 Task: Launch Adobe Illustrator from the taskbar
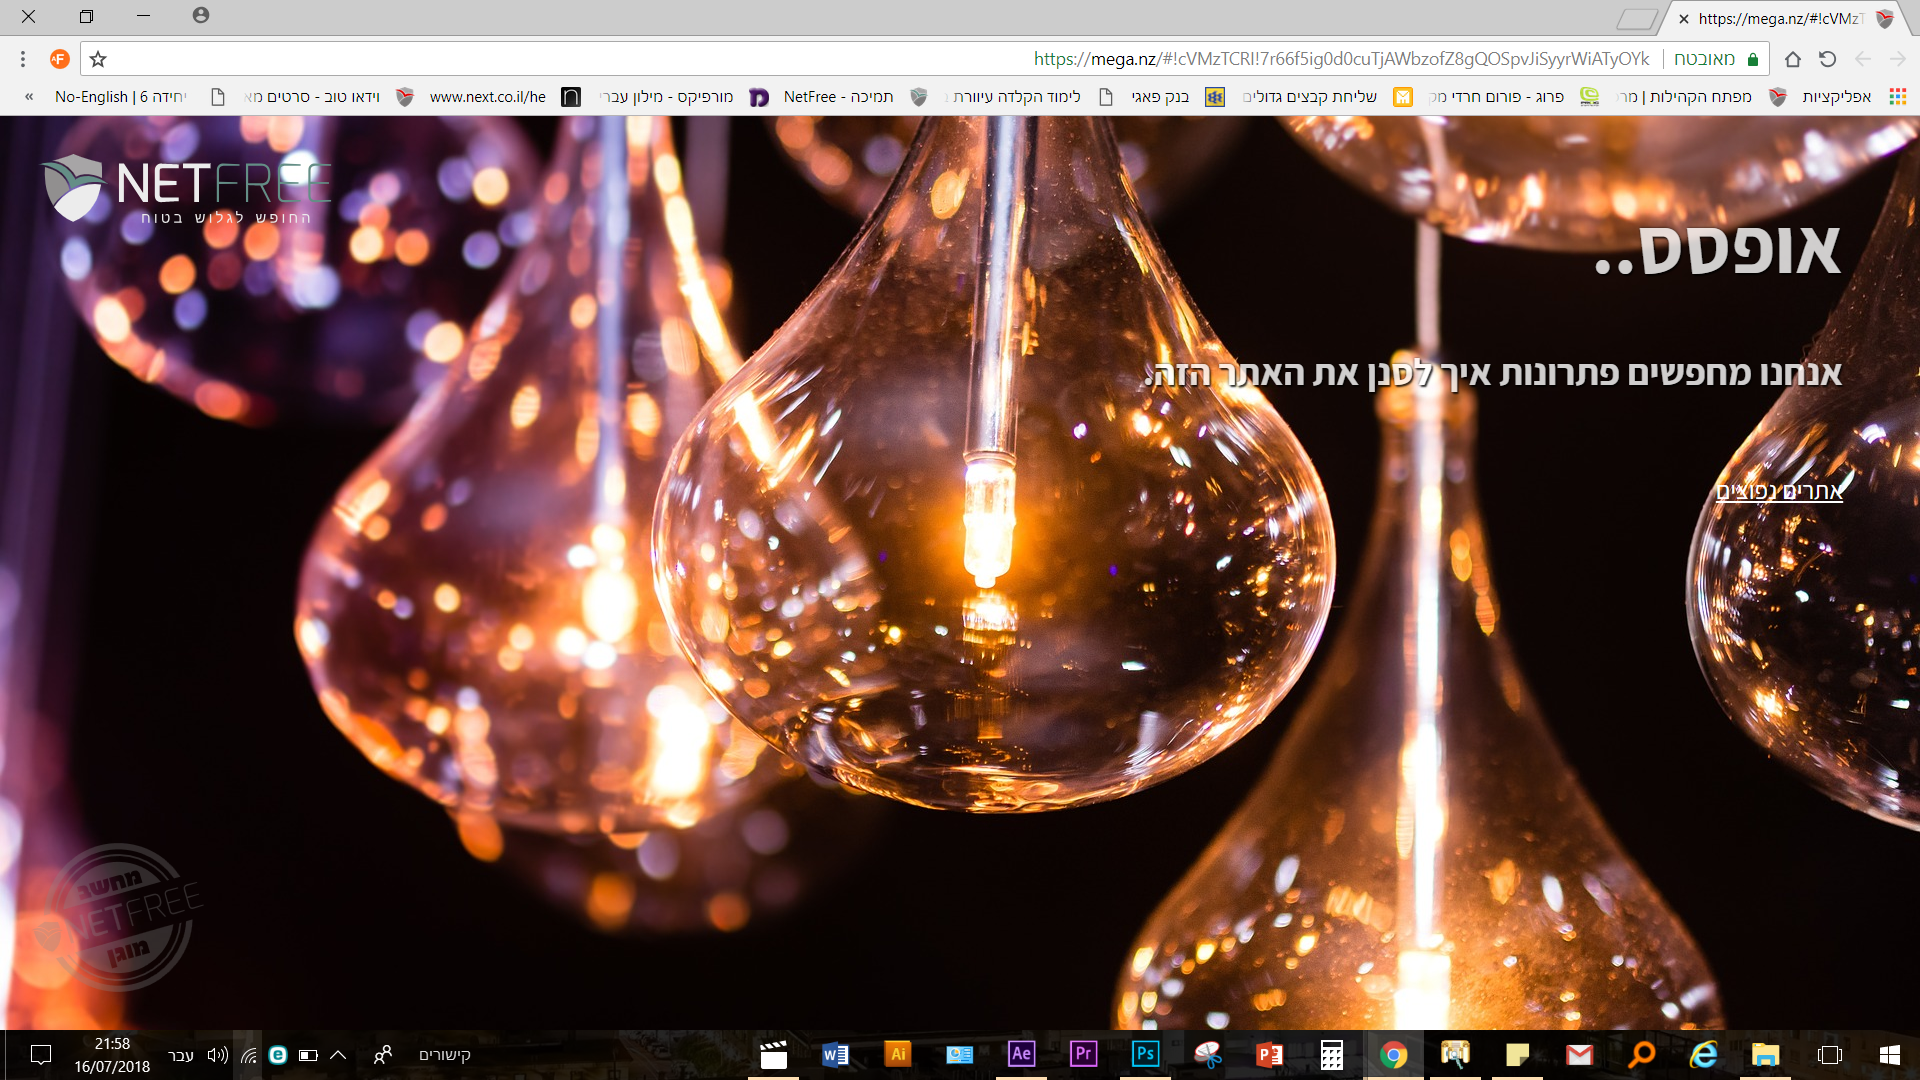pos(898,1055)
